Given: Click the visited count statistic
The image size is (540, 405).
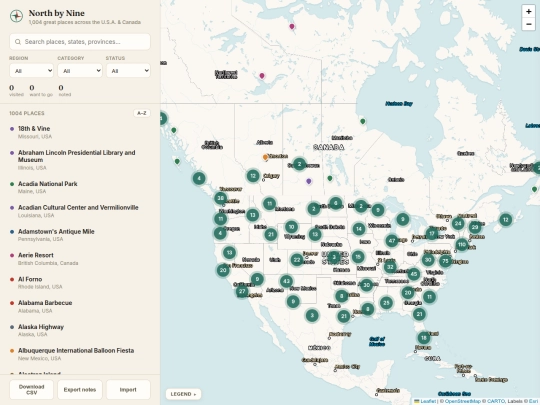Looking at the screenshot, I should [x=16, y=90].
